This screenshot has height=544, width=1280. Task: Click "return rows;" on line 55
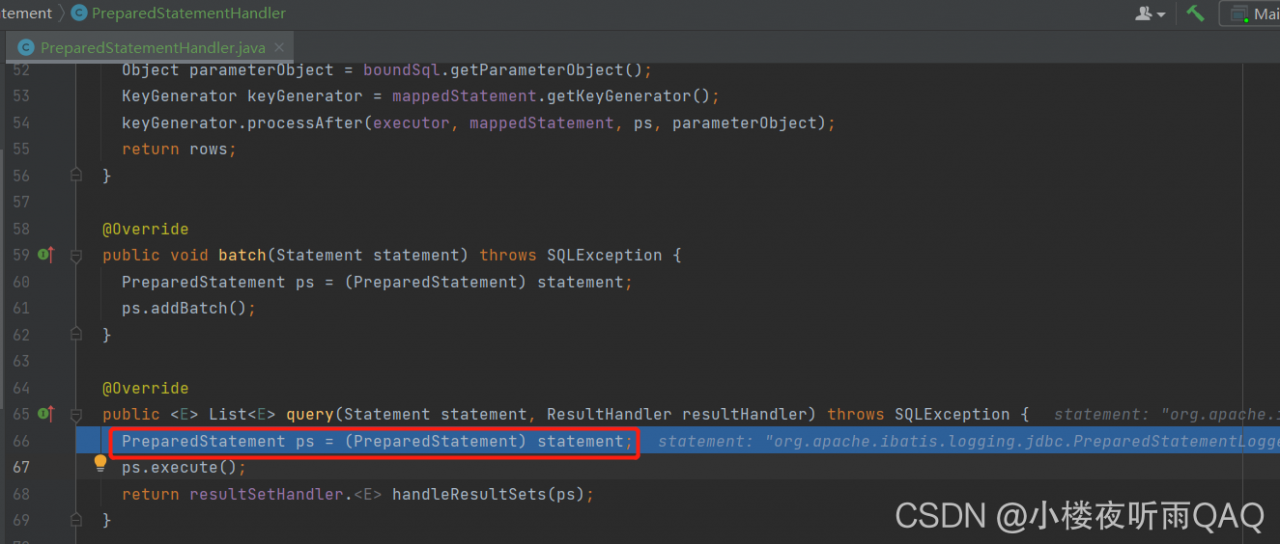[x=180, y=149]
